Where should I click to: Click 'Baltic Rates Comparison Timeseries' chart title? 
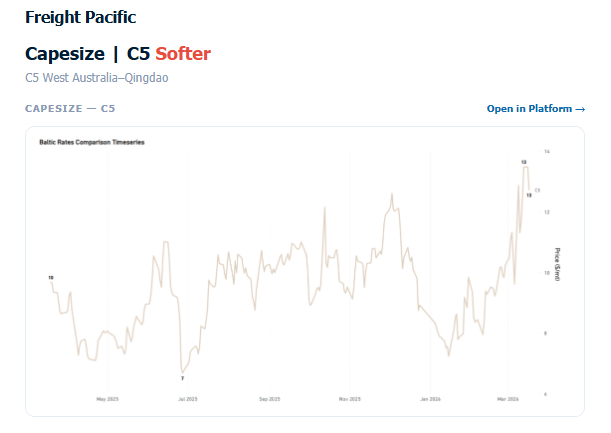[92, 142]
